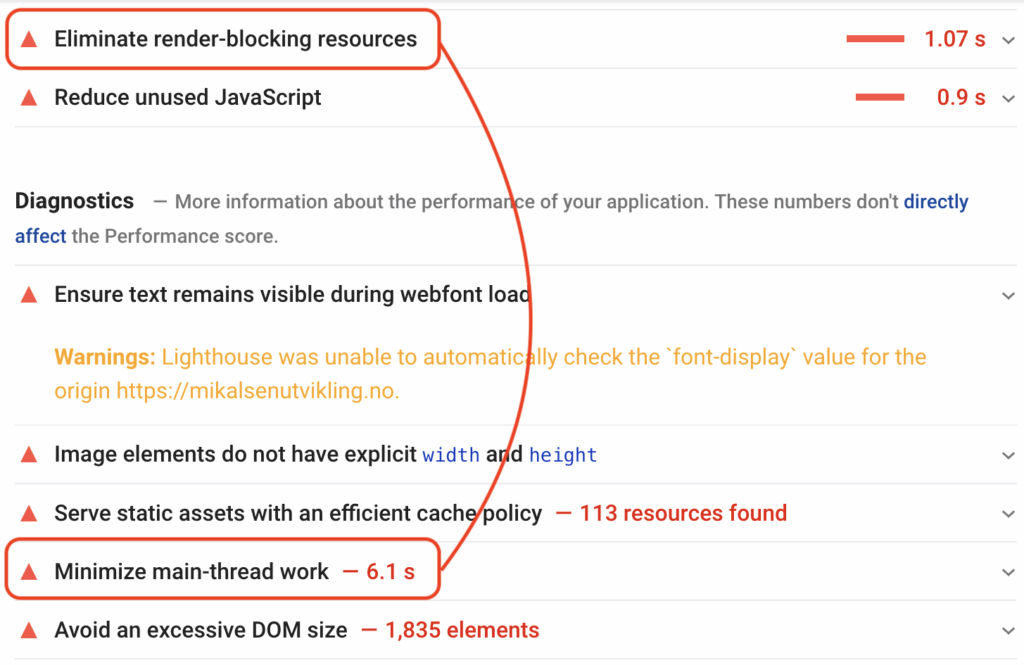Click the 0.9 s savings bar
Viewport: 1024px width, 665px height.
click(880, 98)
